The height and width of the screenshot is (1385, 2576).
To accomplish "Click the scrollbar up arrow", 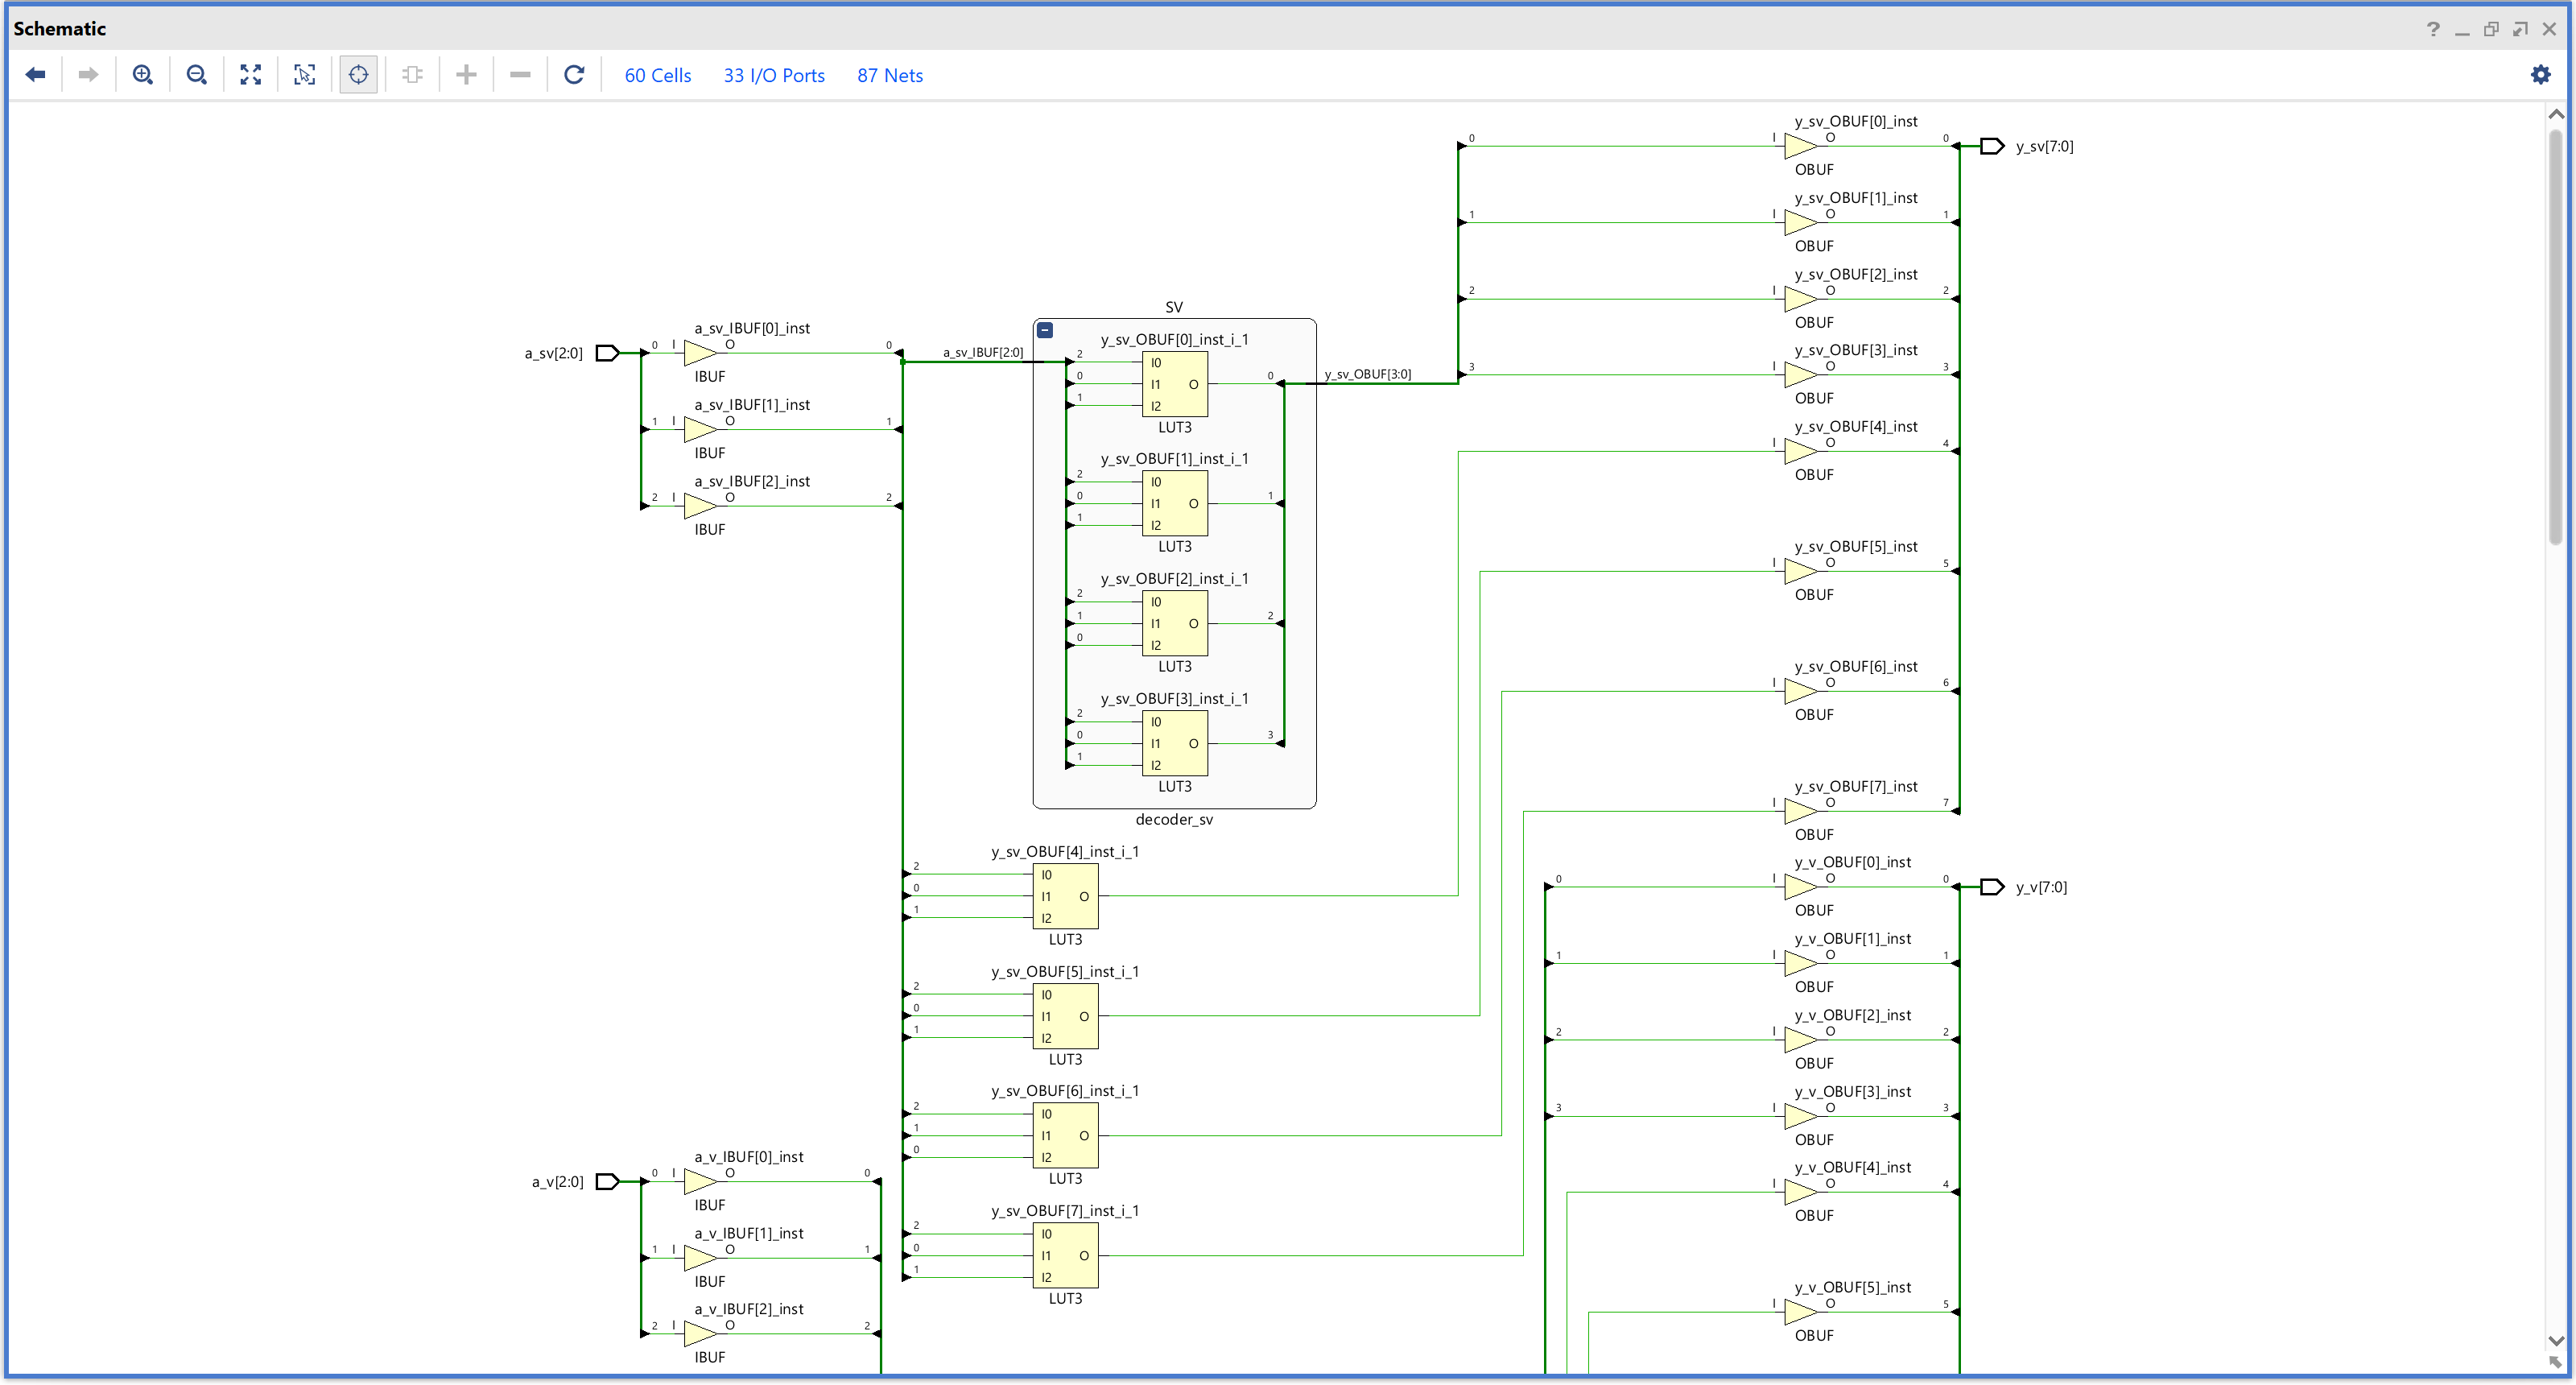I will tap(2556, 115).
